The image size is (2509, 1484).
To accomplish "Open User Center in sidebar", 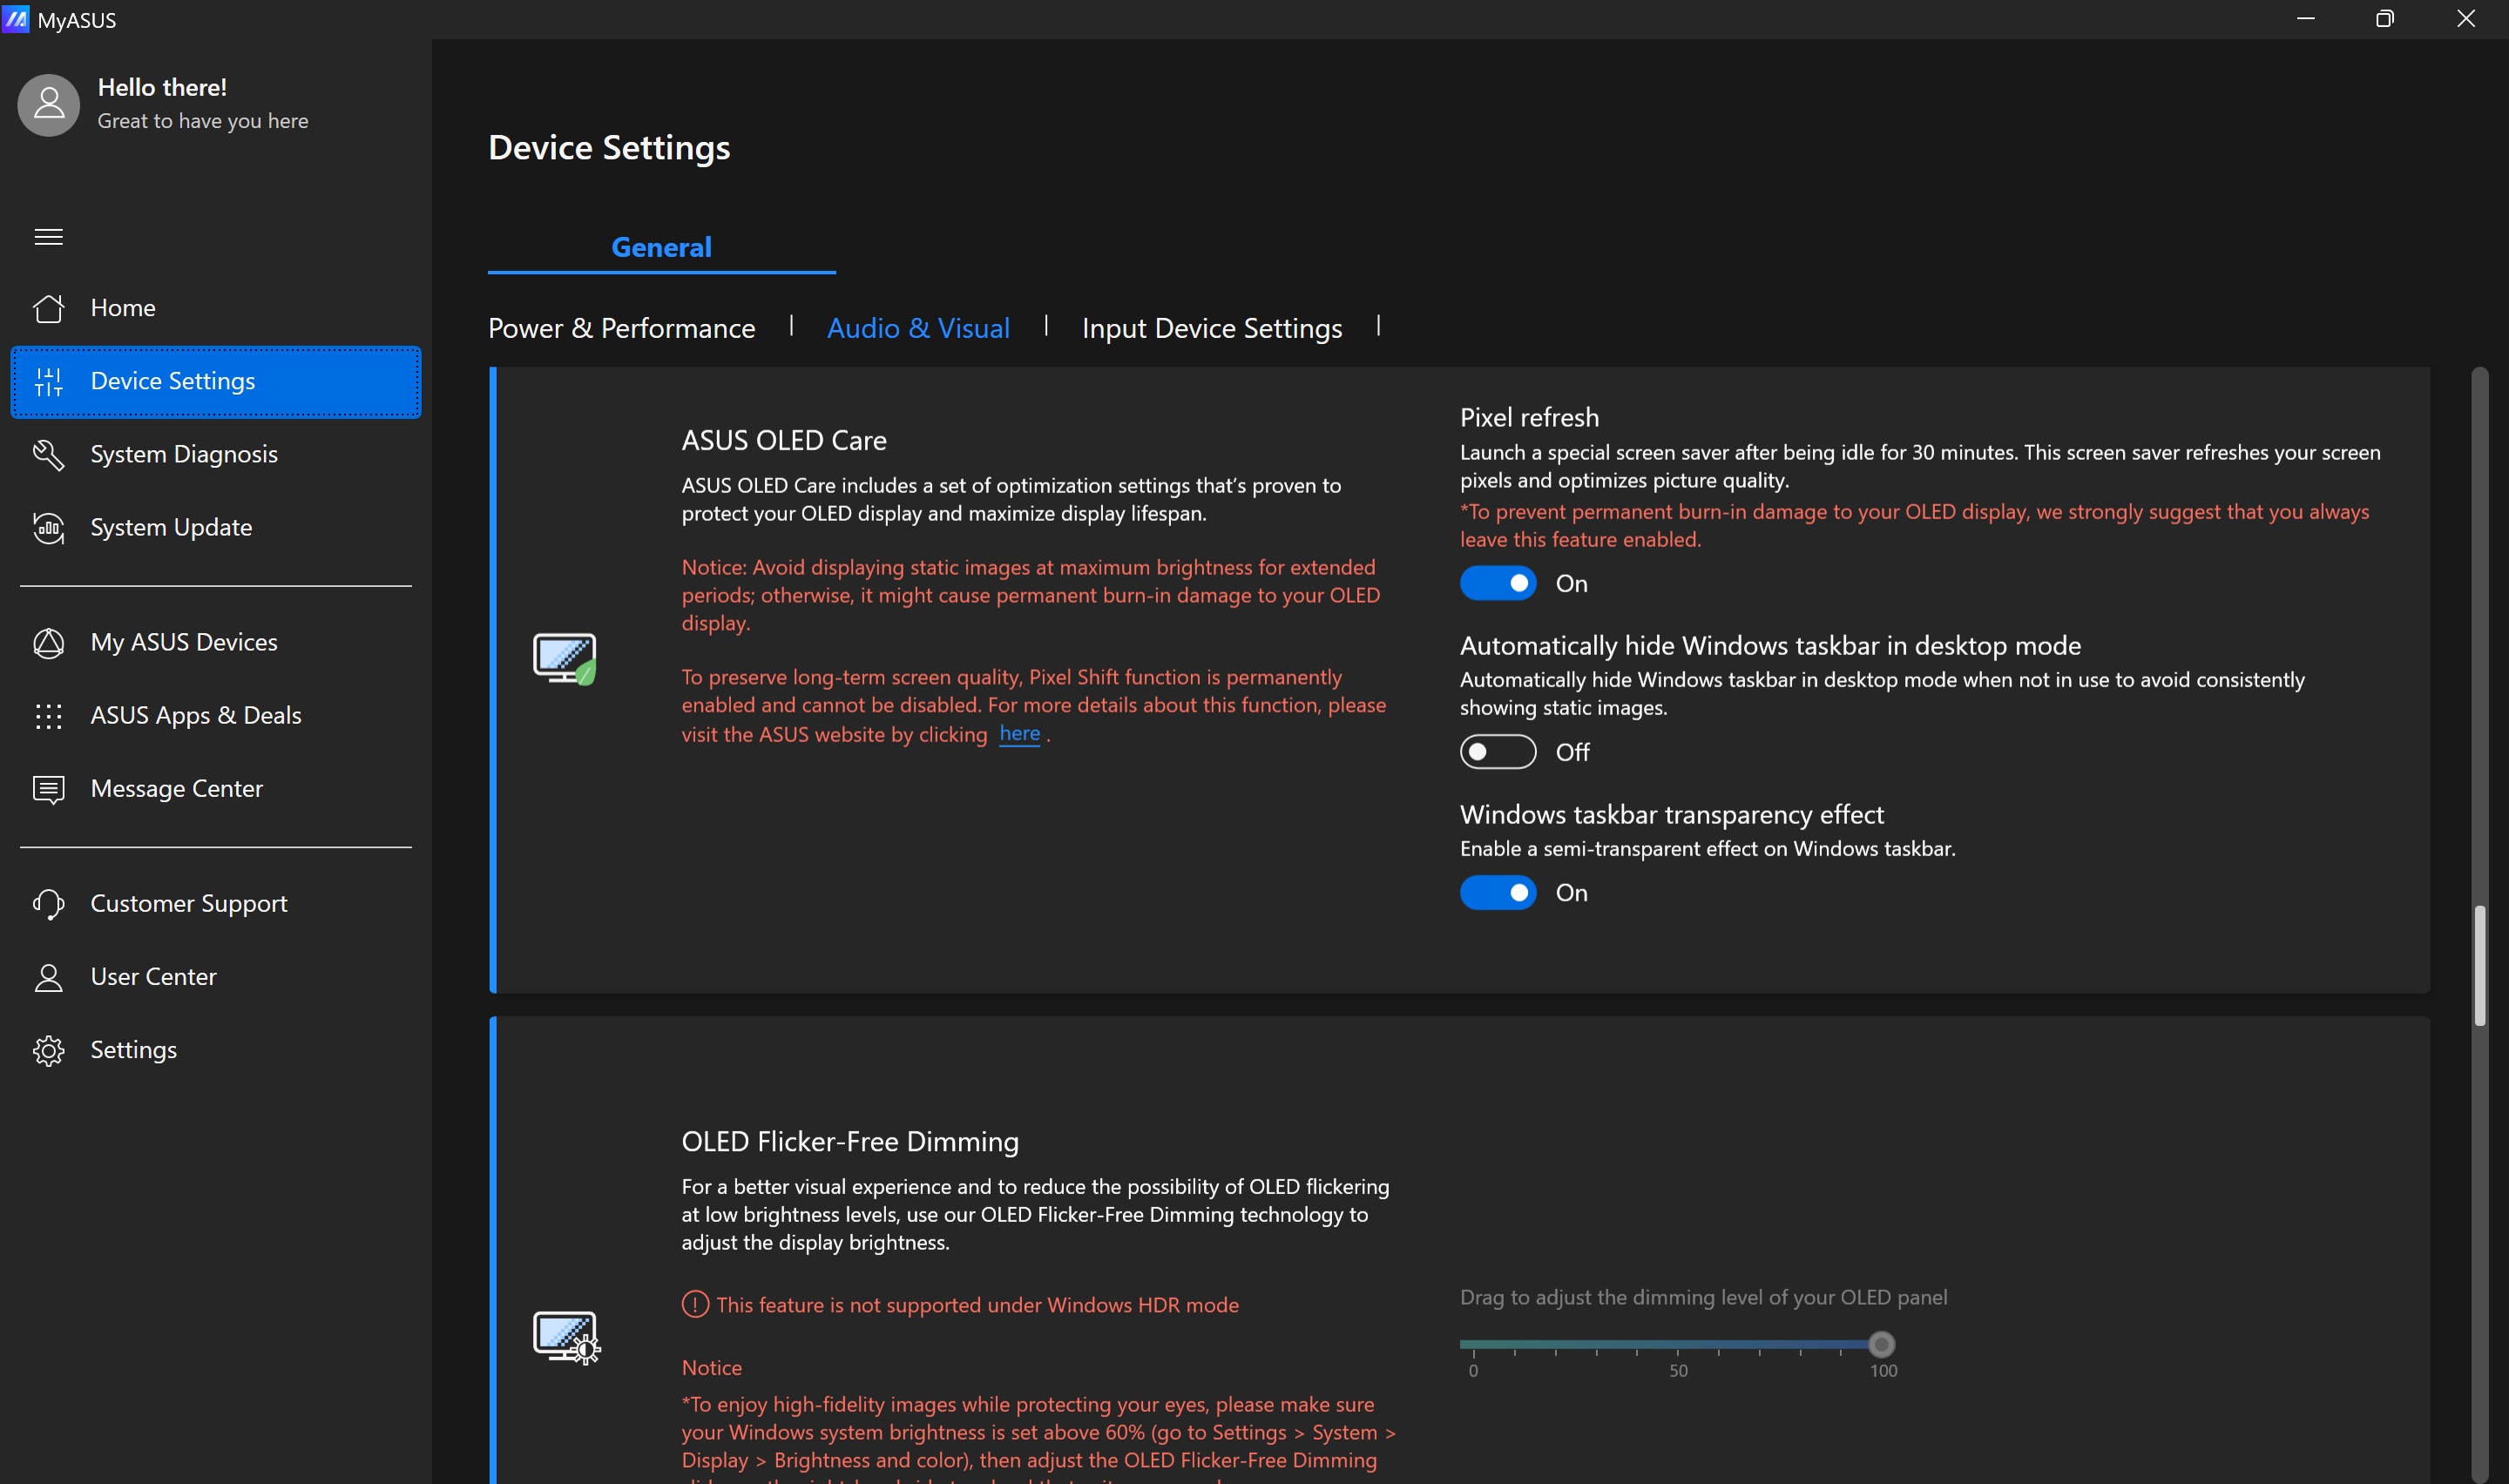I will point(153,976).
